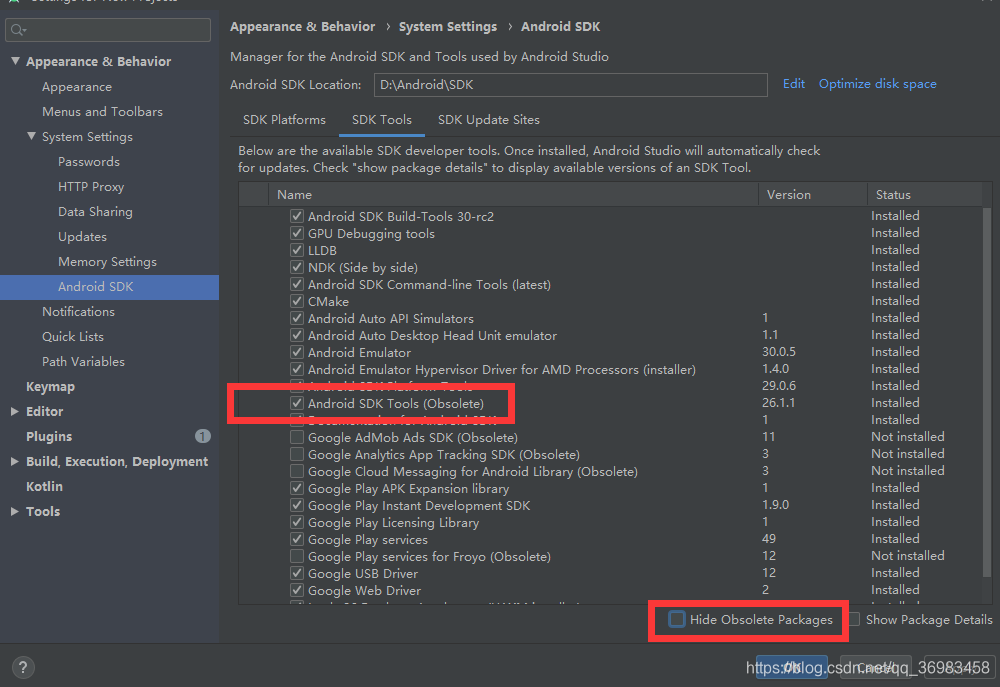Click the OK button
The width and height of the screenshot is (1000, 687).
tap(791, 668)
